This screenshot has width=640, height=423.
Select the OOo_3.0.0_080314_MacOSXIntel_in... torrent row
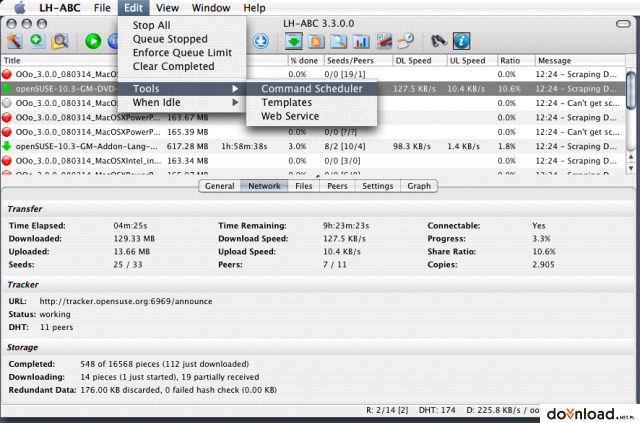[313, 161]
